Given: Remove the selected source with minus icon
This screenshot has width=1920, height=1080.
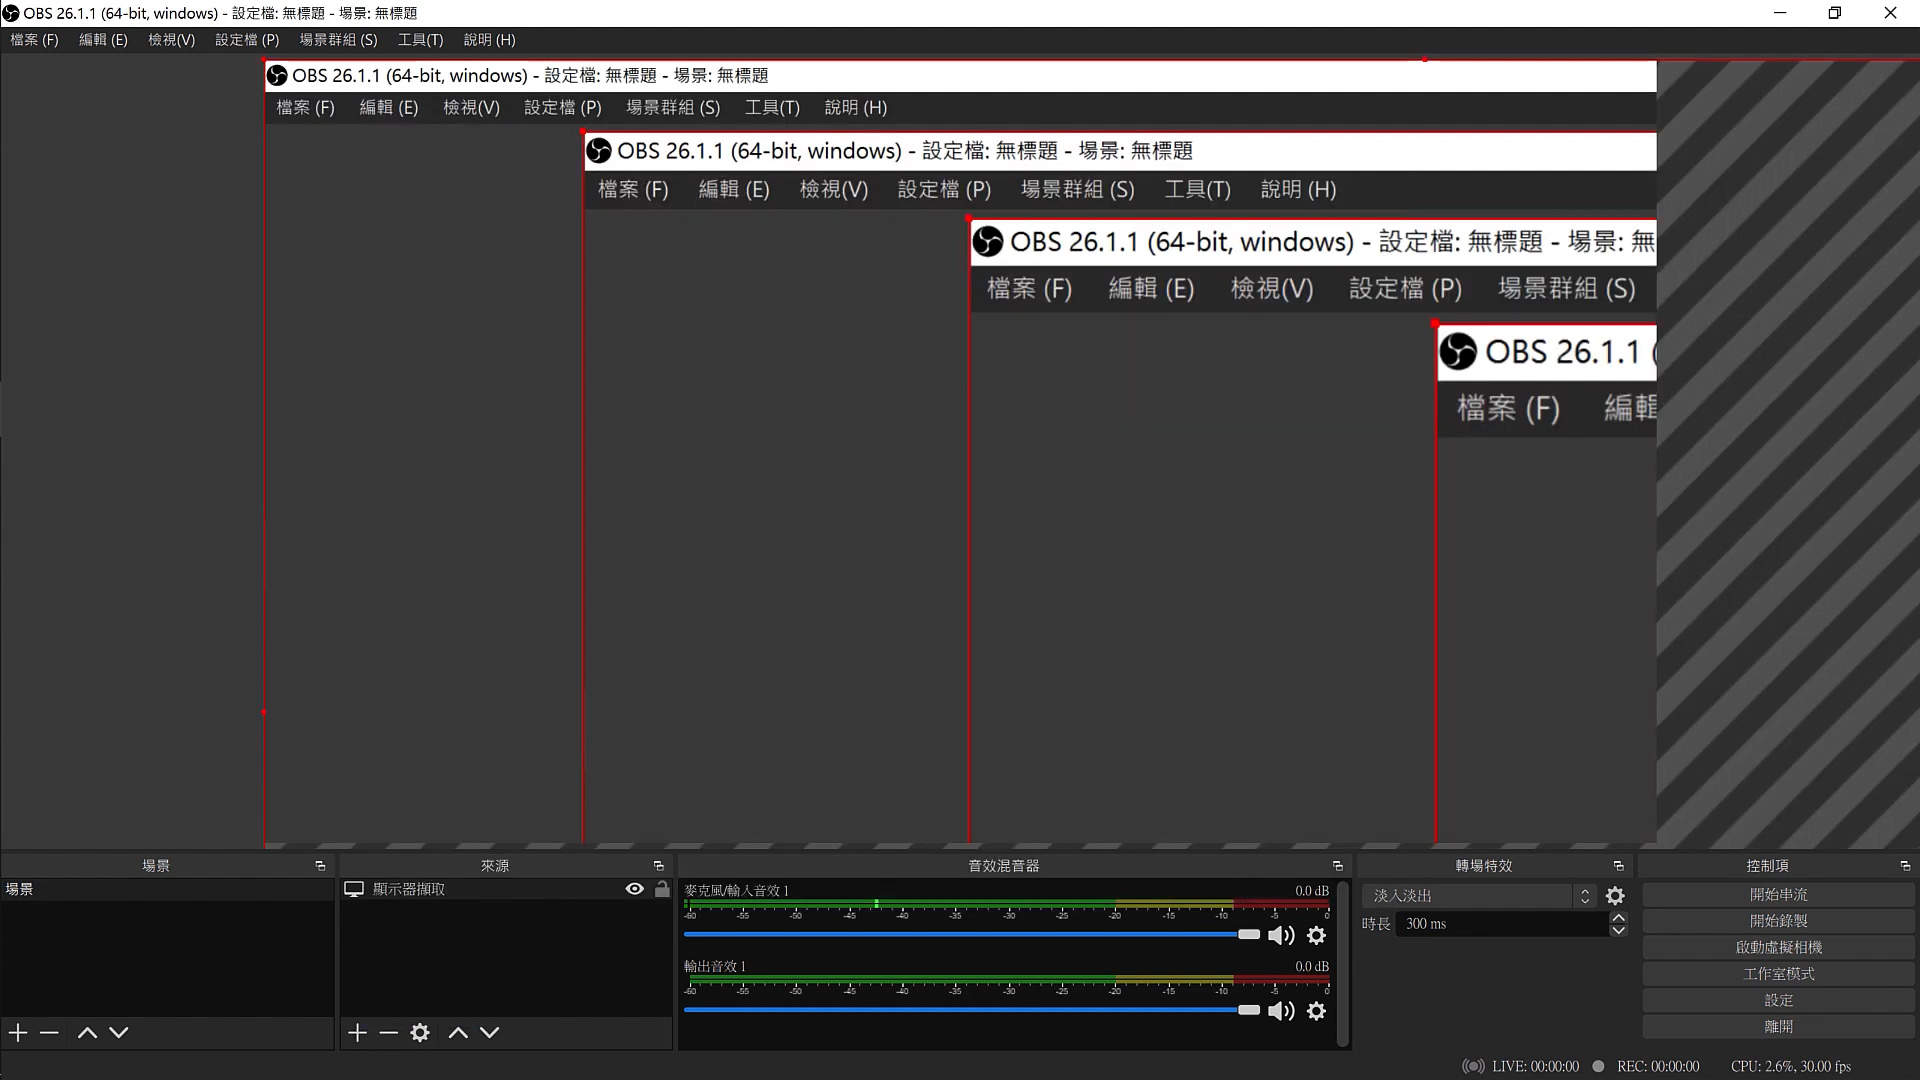Looking at the screenshot, I should pyautogui.click(x=389, y=1032).
